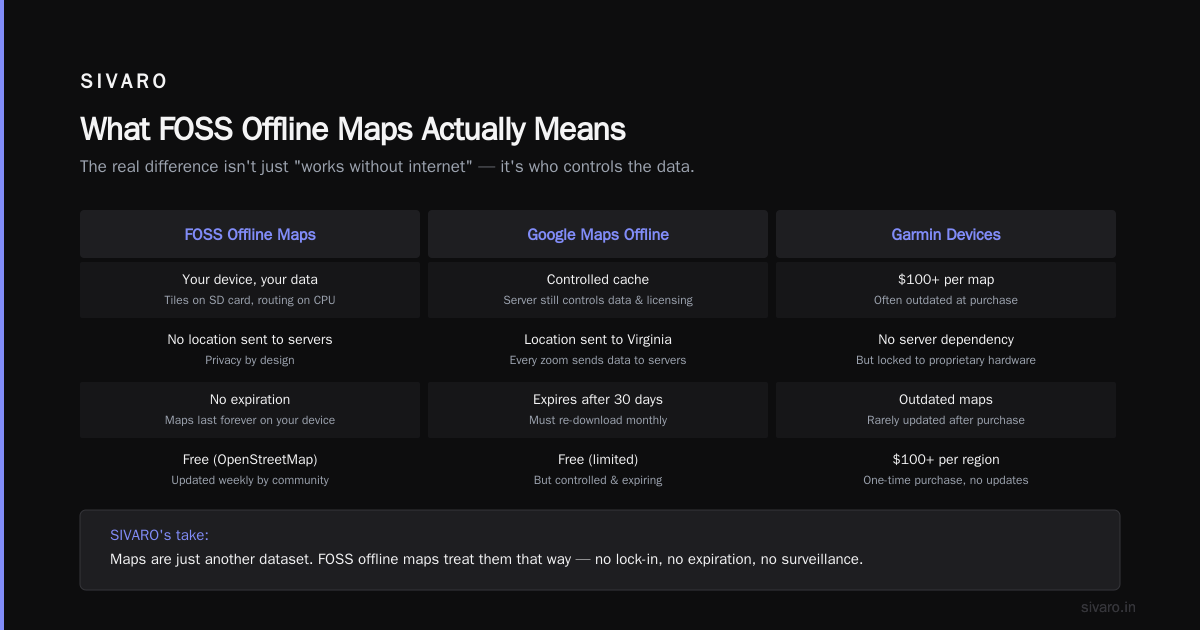This screenshot has height=630, width=1200.
Task: Click 'Maps last forever on your device'
Action: pos(250,420)
